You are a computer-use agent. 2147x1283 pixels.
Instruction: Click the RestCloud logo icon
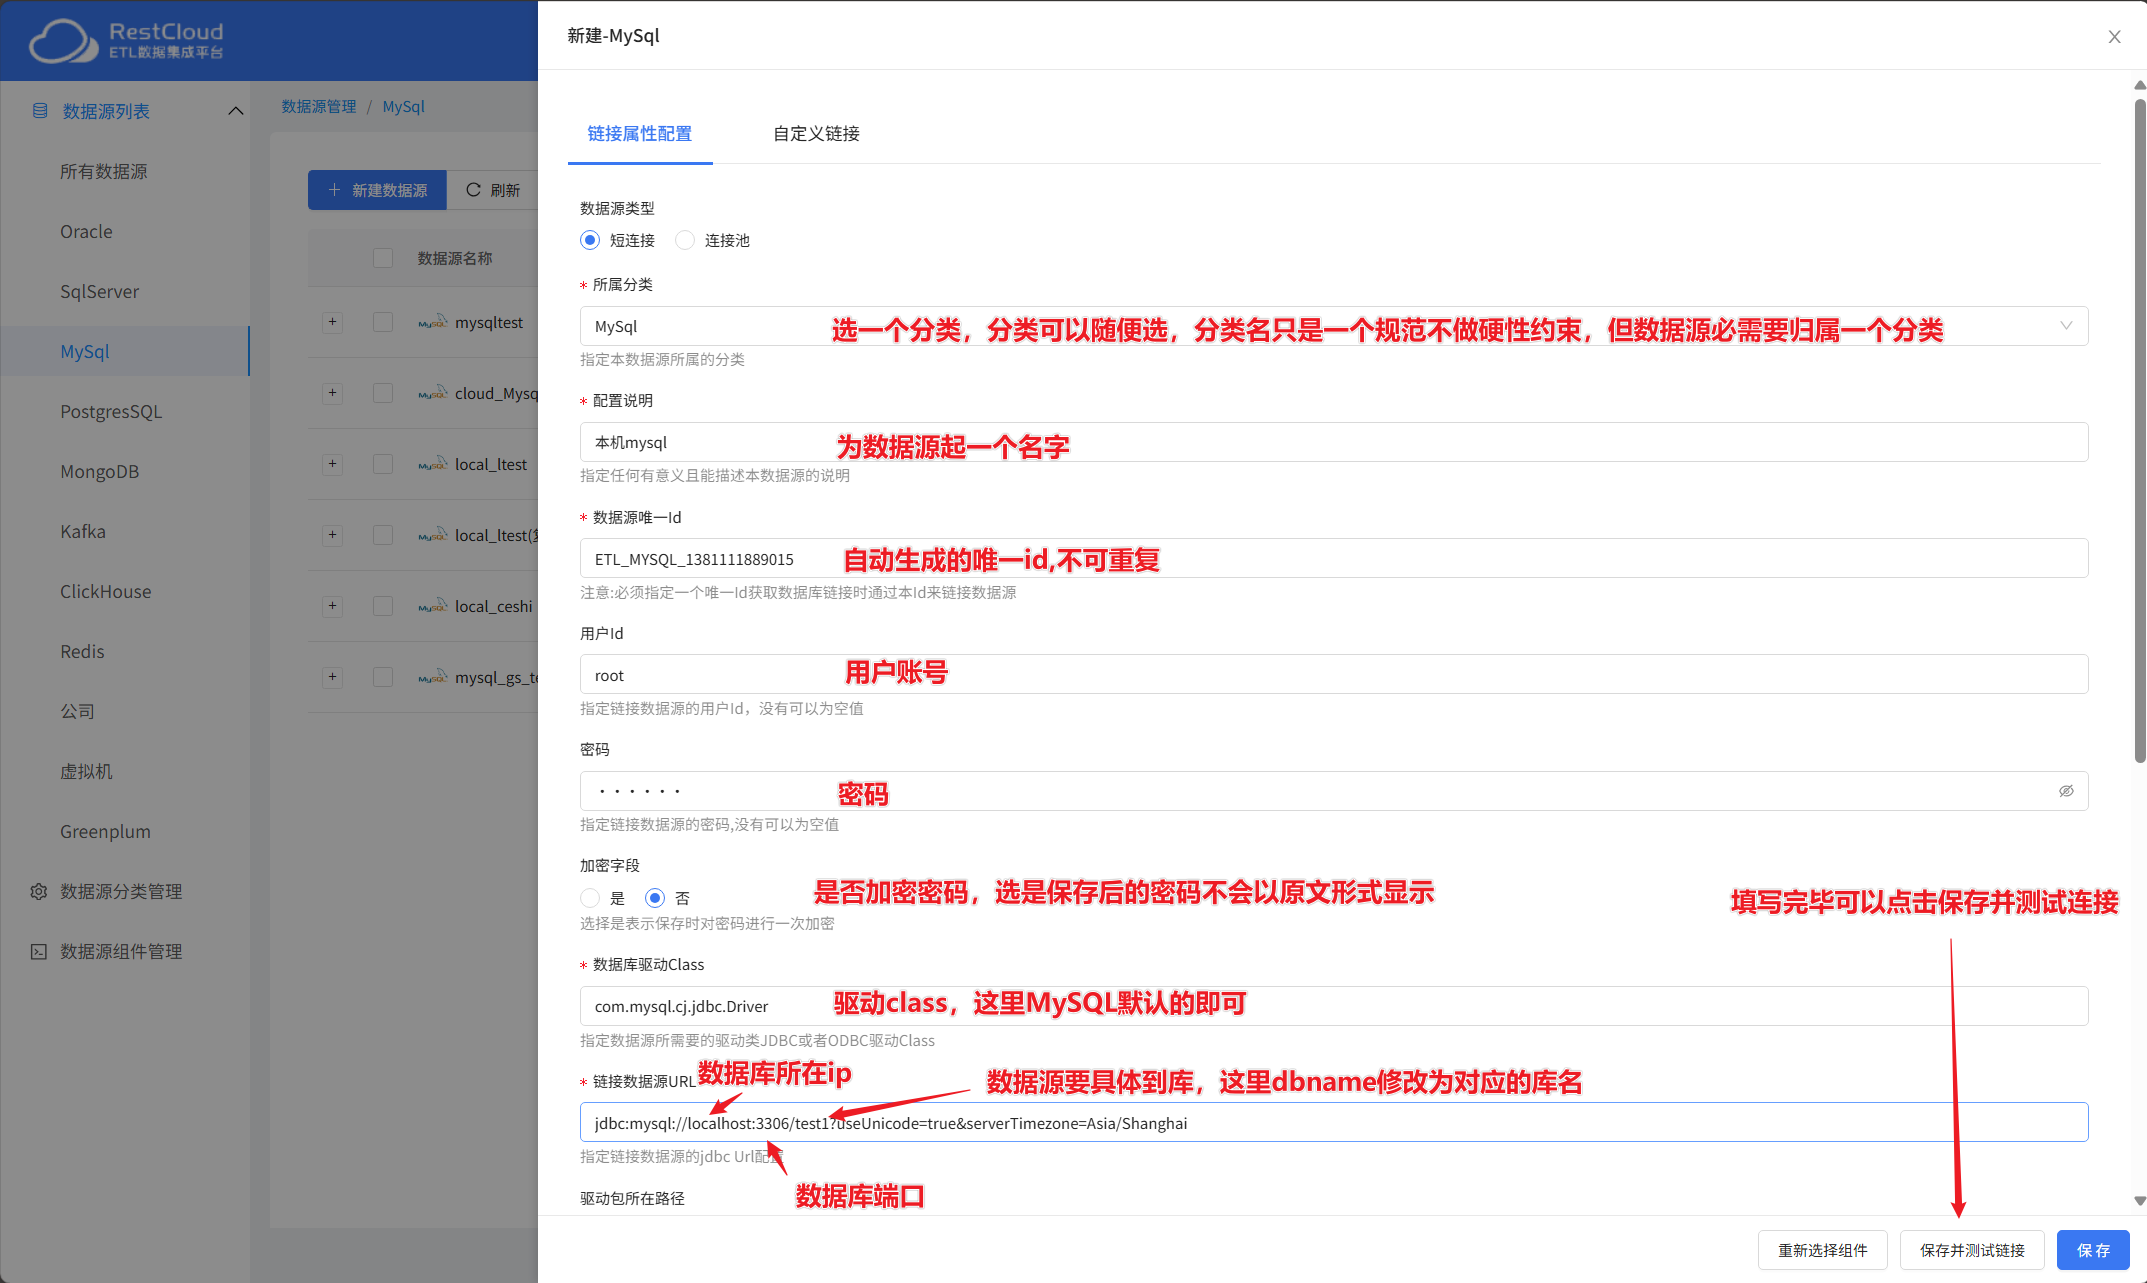click(x=63, y=41)
